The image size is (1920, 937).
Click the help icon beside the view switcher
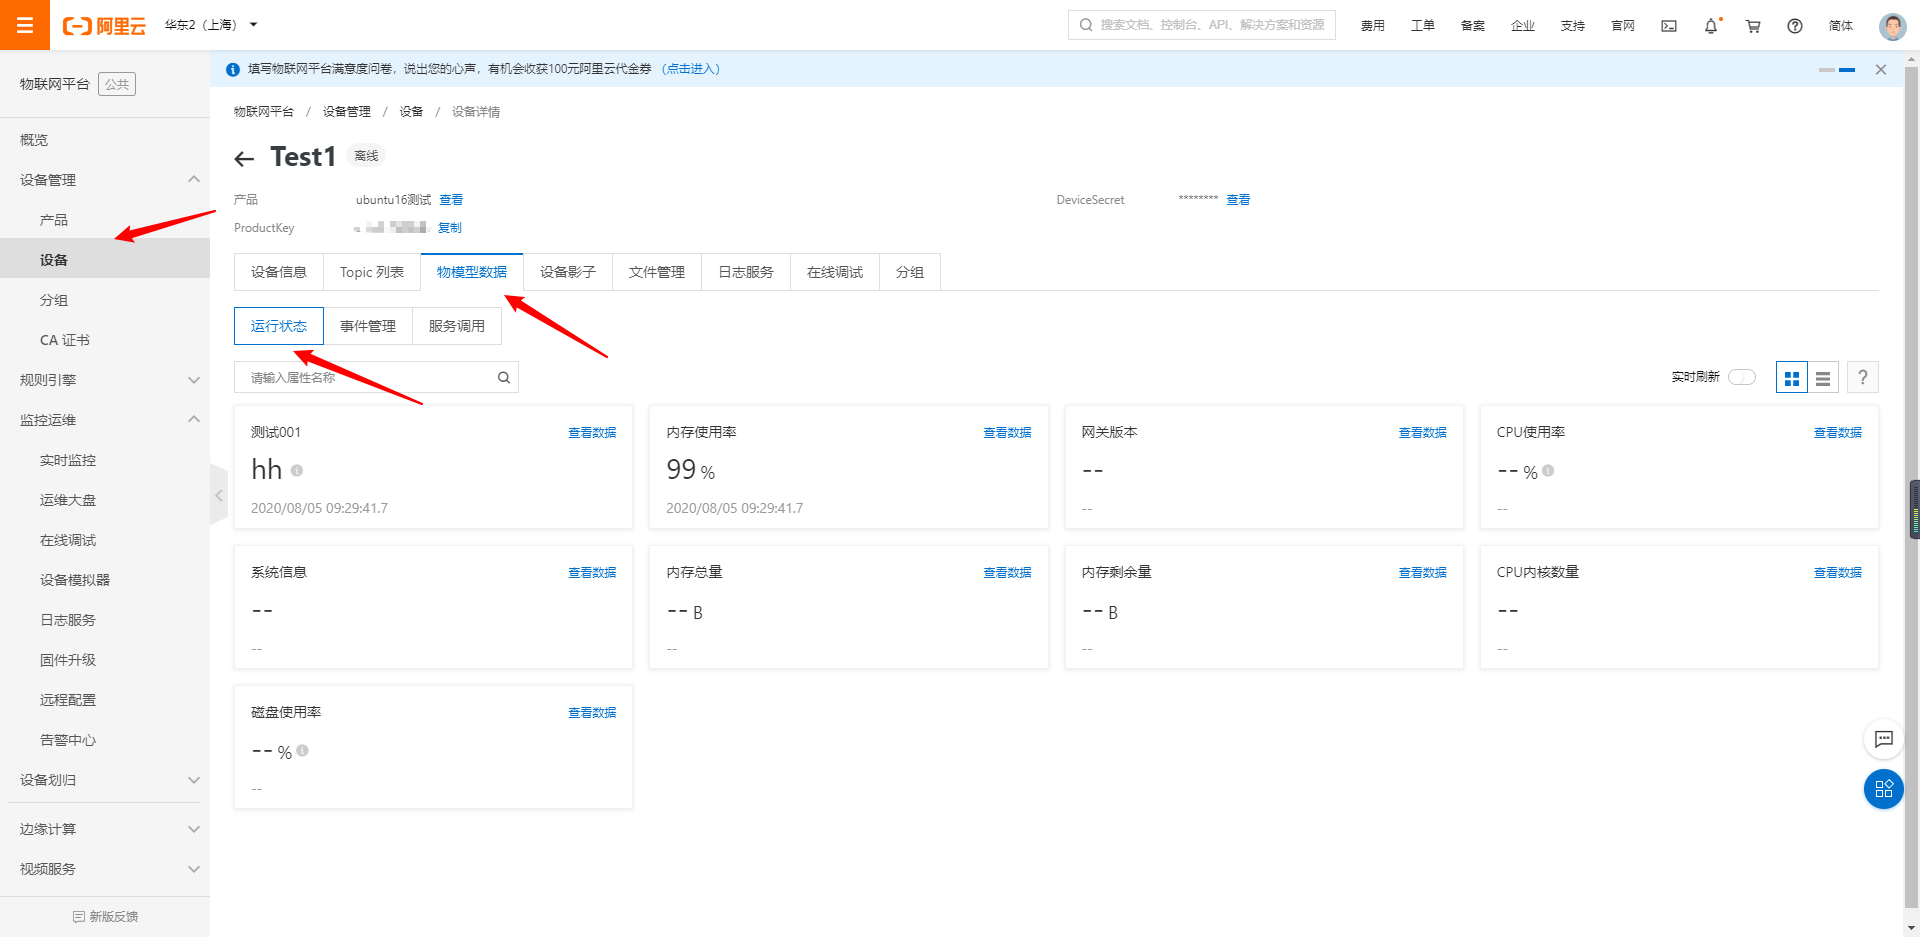1862,377
